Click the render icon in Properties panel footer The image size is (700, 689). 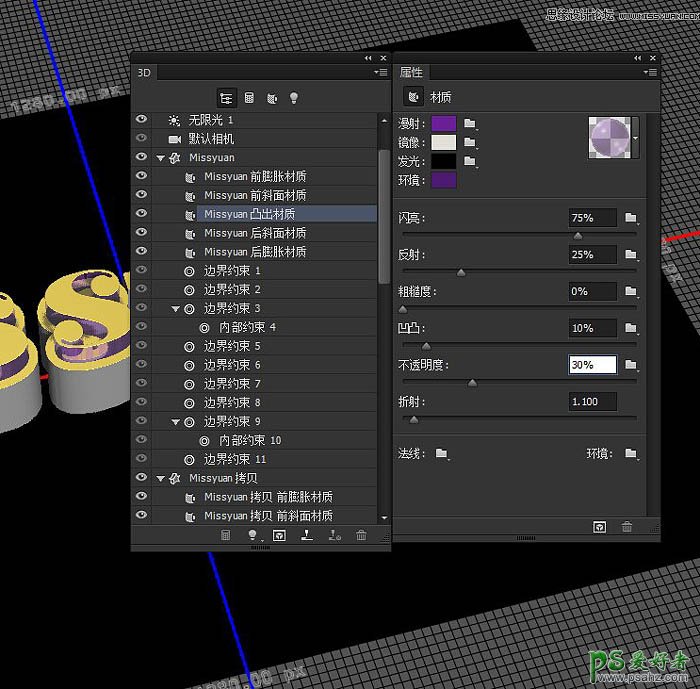tap(599, 527)
